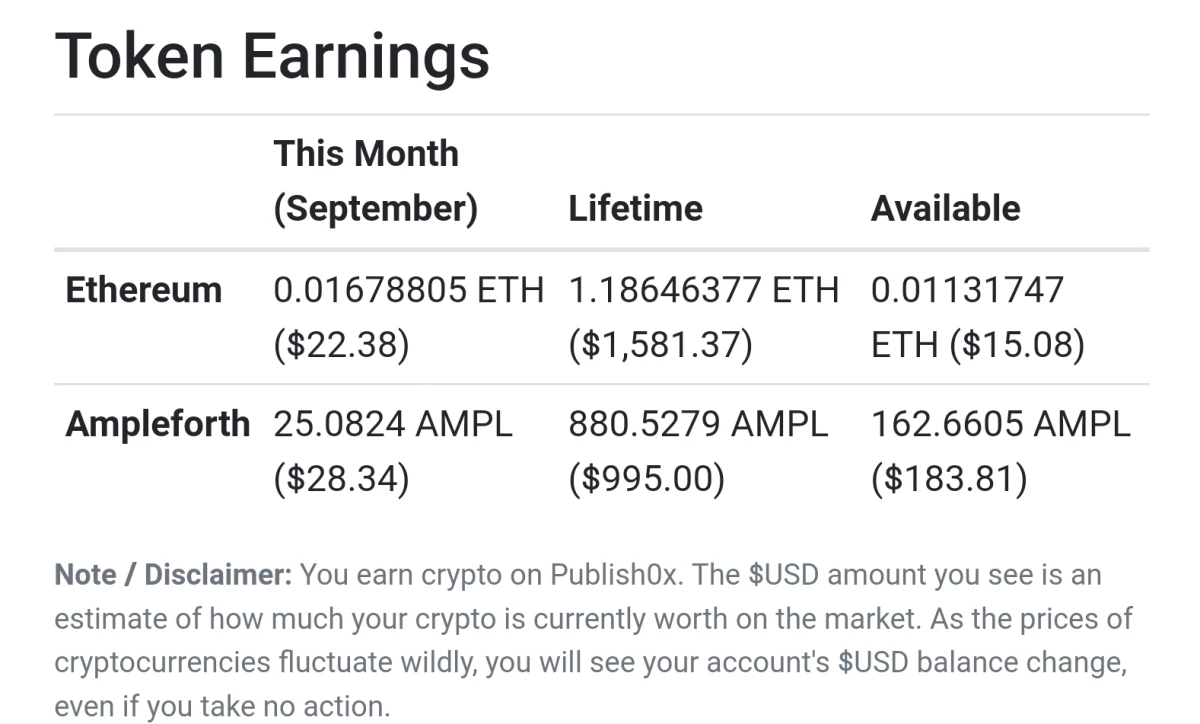Click Ethereum available amount 0.01131747
Image resolution: width=1200 pixels, height=724 pixels.
[x=967, y=290]
